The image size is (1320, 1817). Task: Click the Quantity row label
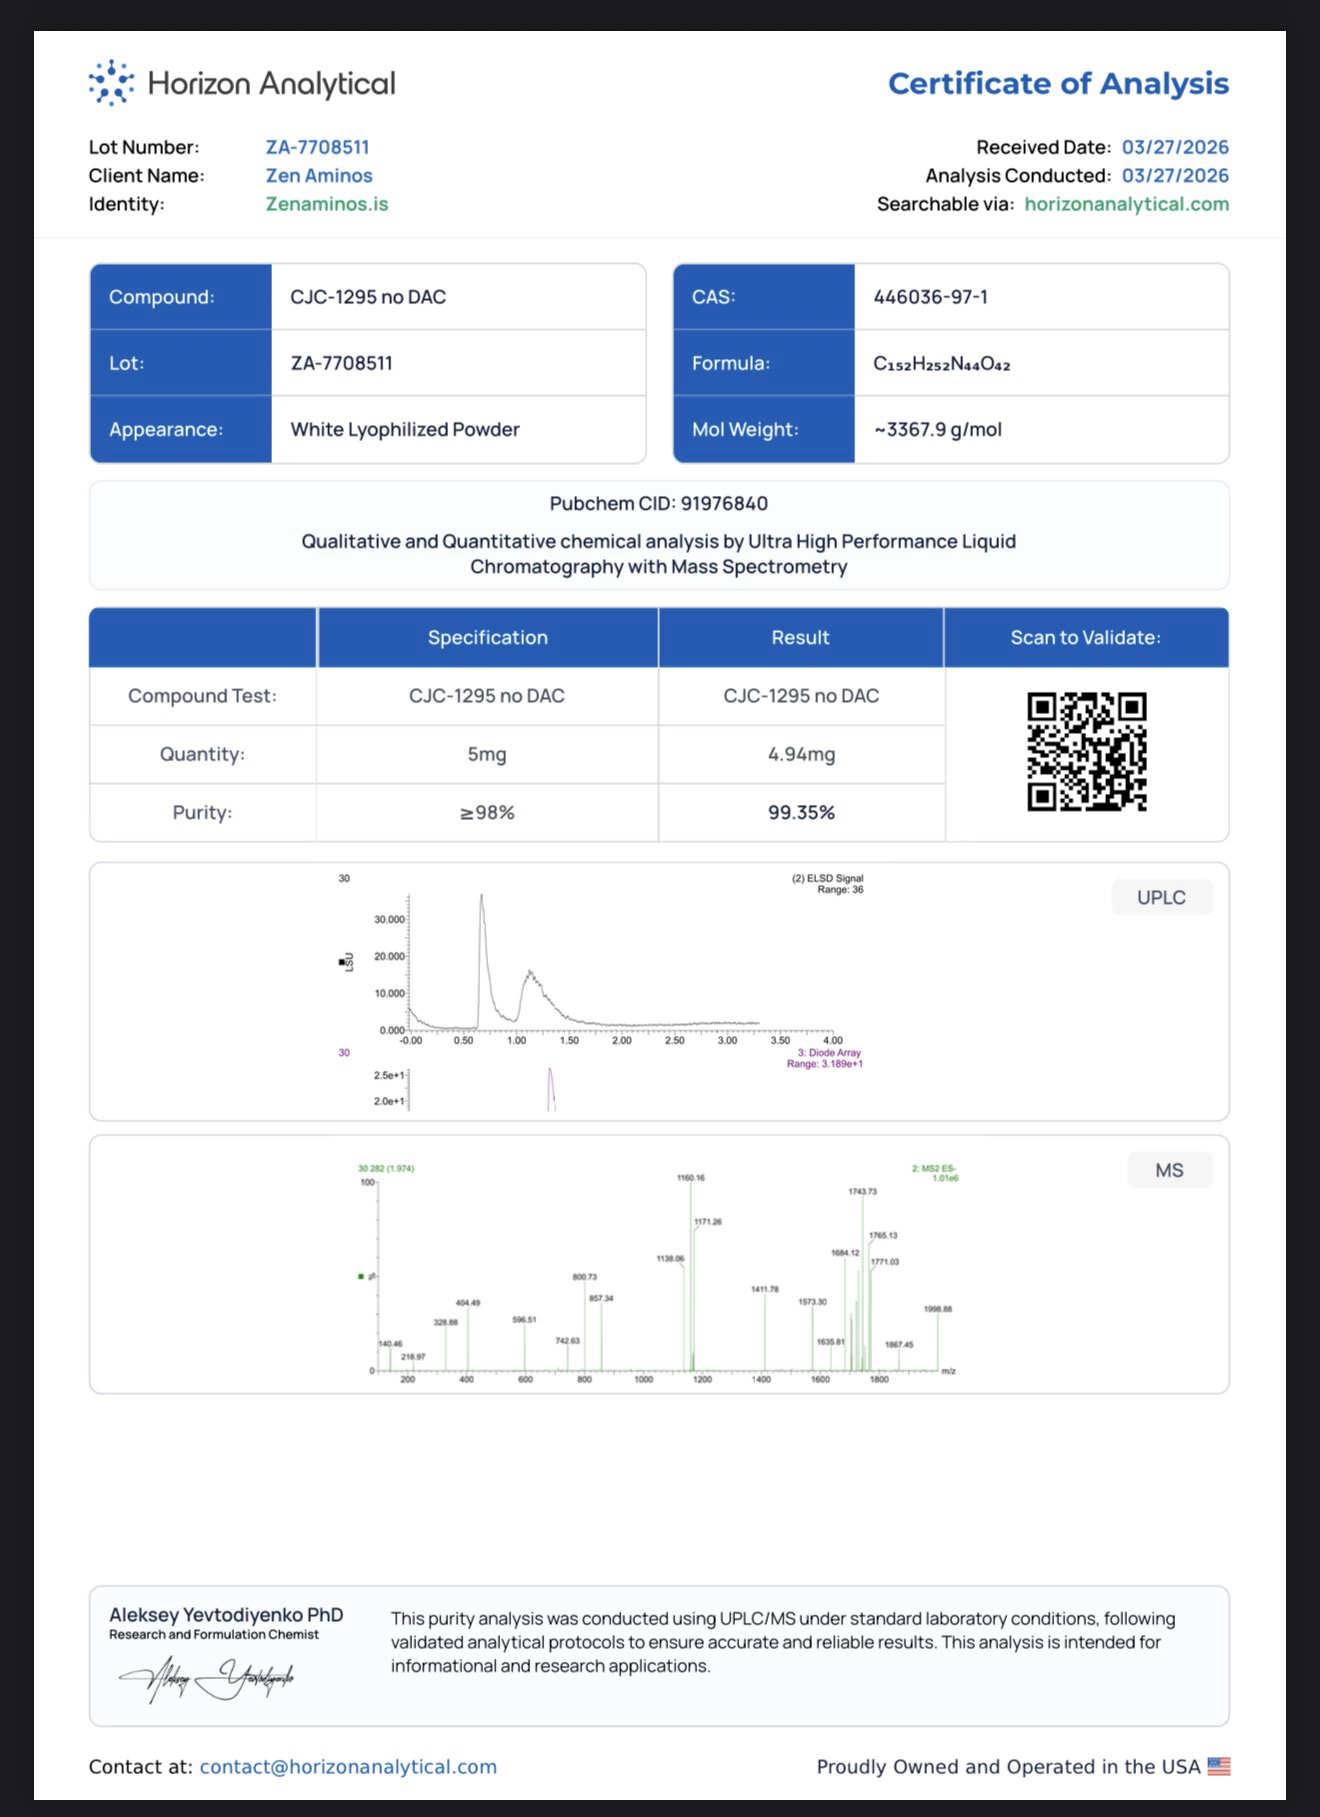click(202, 754)
